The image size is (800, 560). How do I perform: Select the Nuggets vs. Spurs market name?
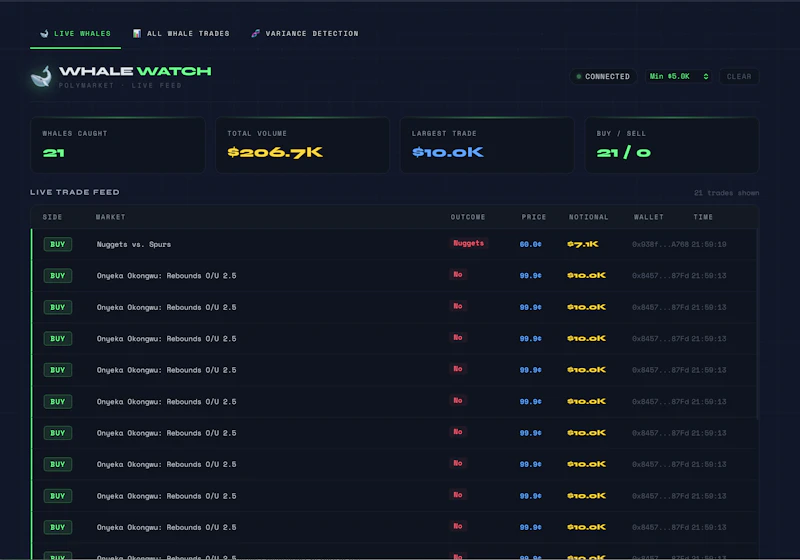click(x=134, y=244)
